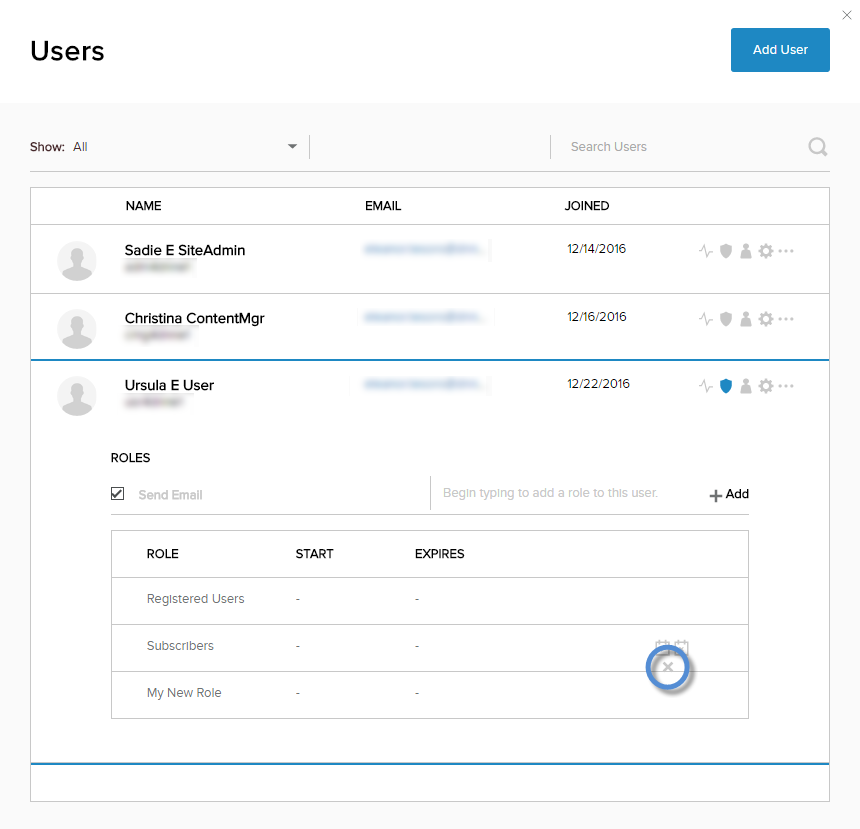
Task: Click Ursula E User's blurred email
Action: tap(425, 384)
